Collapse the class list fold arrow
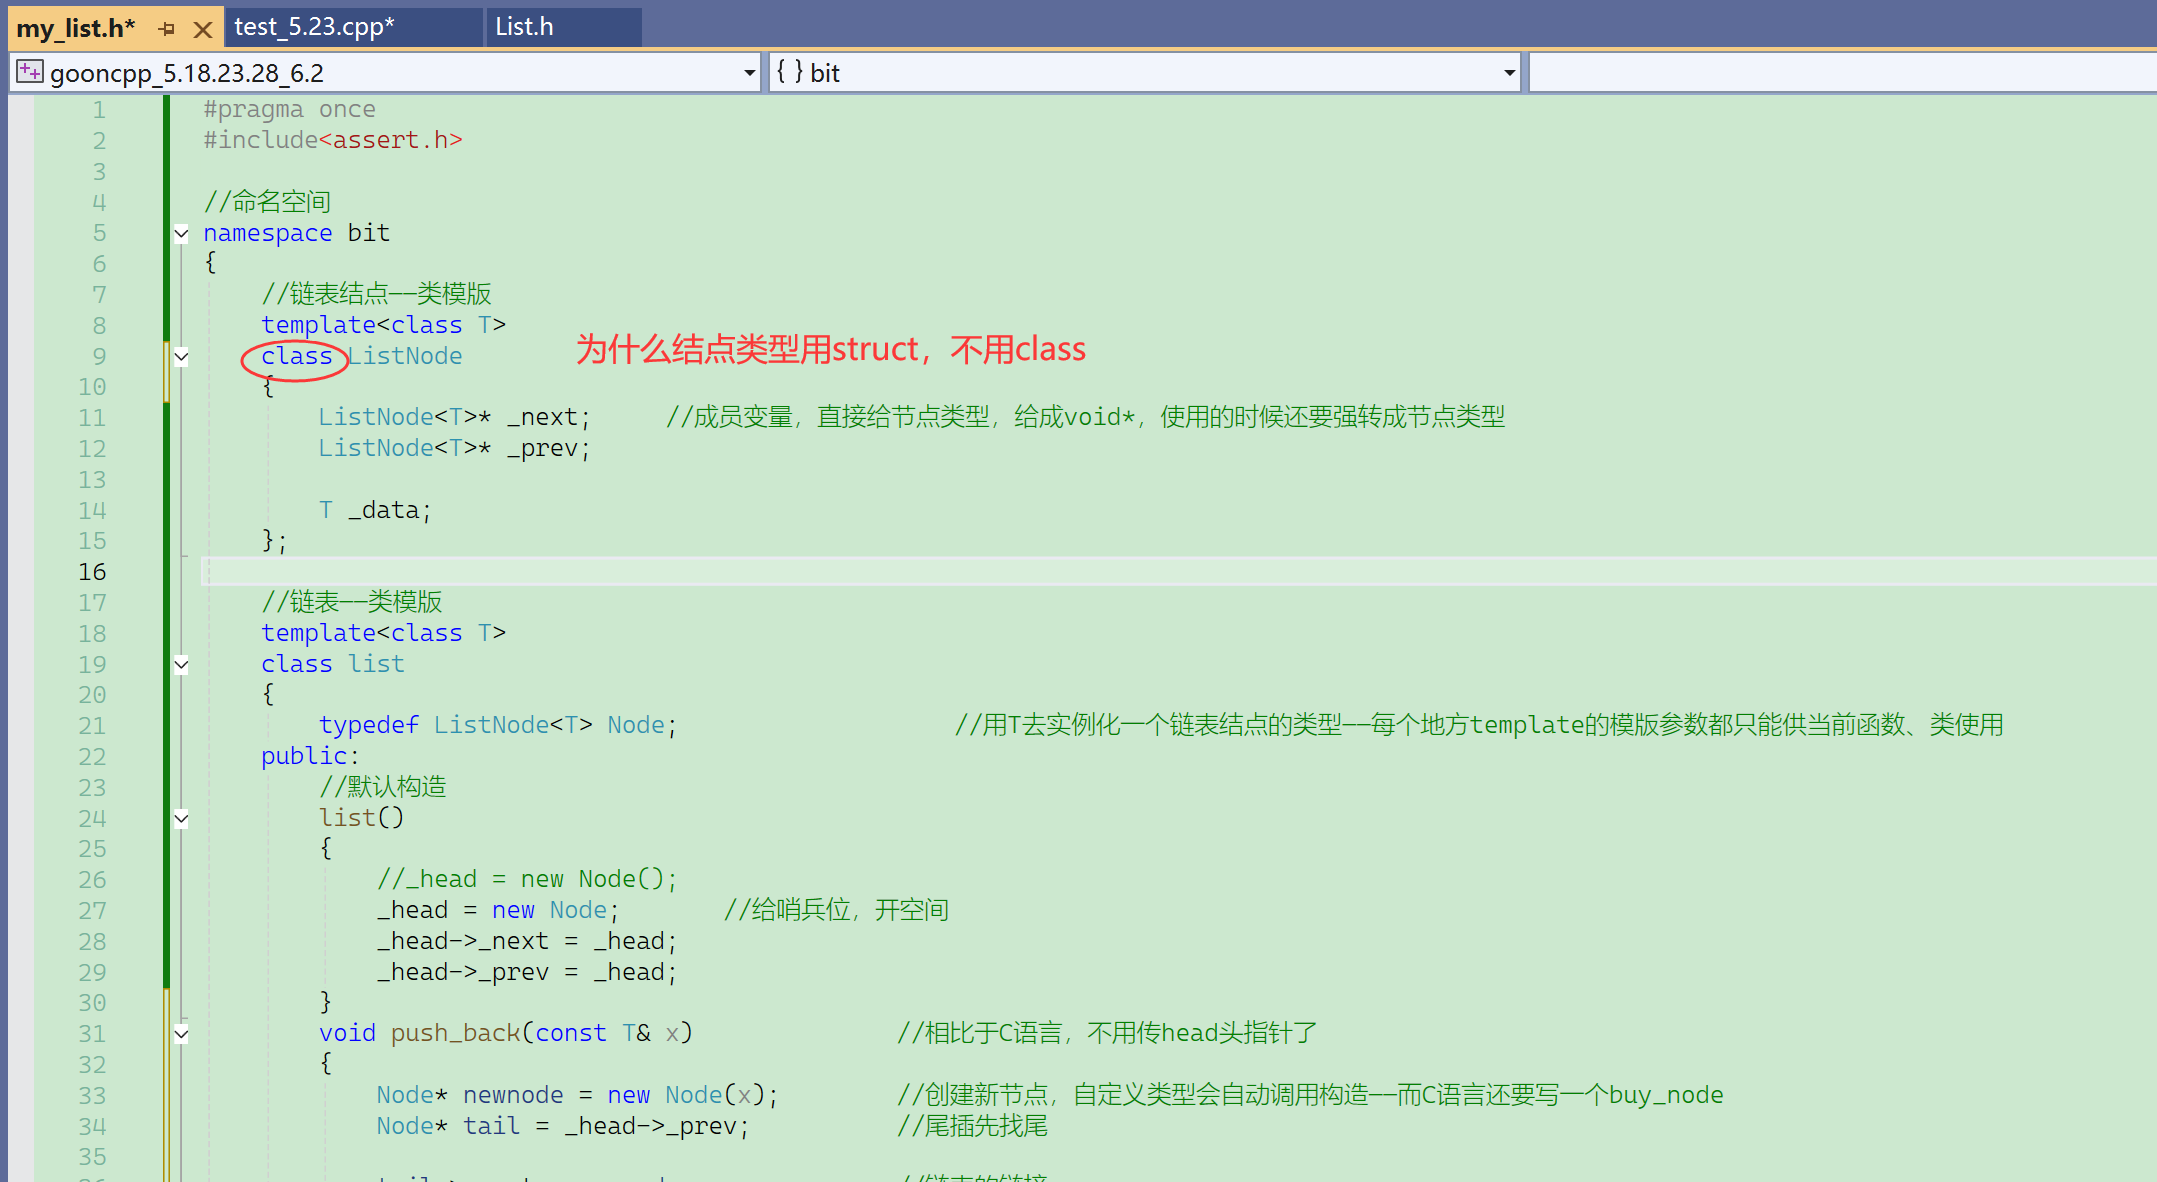The width and height of the screenshot is (2157, 1182). point(181,665)
